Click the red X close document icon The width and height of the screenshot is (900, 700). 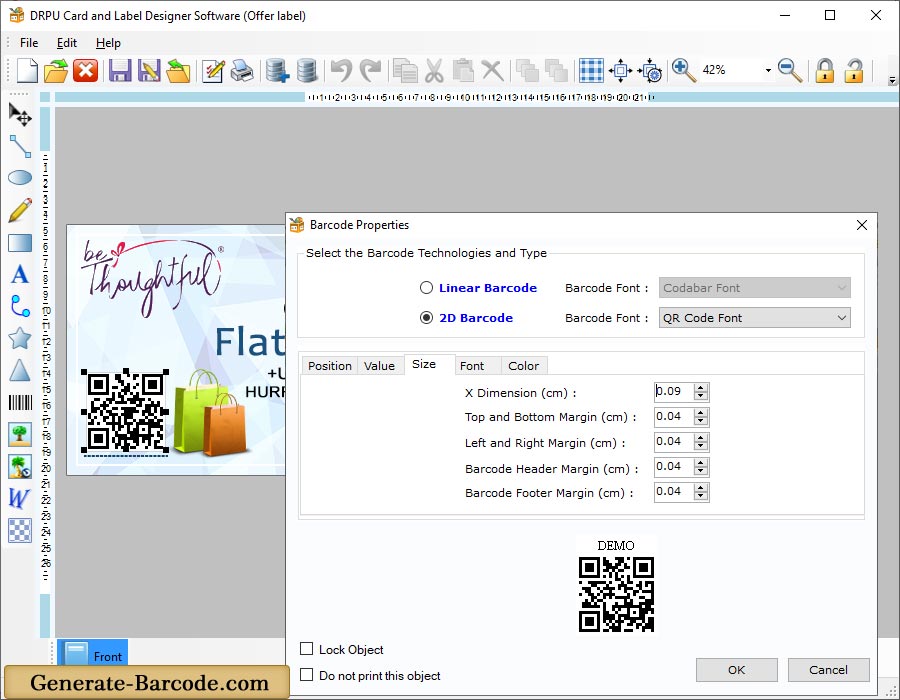click(x=86, y=71)
